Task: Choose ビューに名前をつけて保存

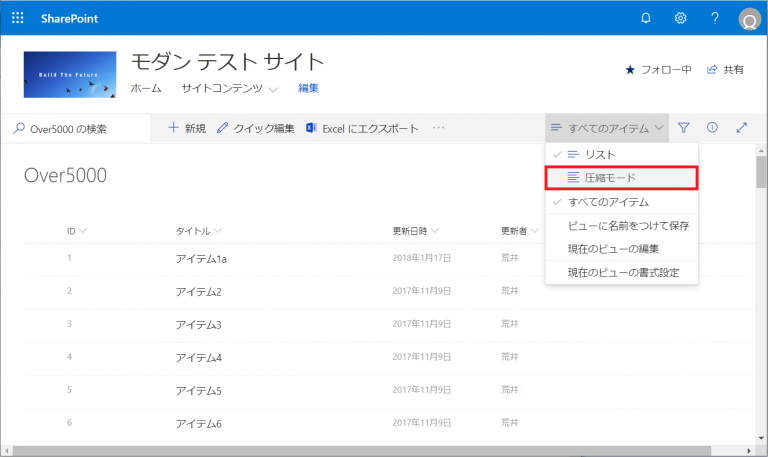Action: coord(622,225)
